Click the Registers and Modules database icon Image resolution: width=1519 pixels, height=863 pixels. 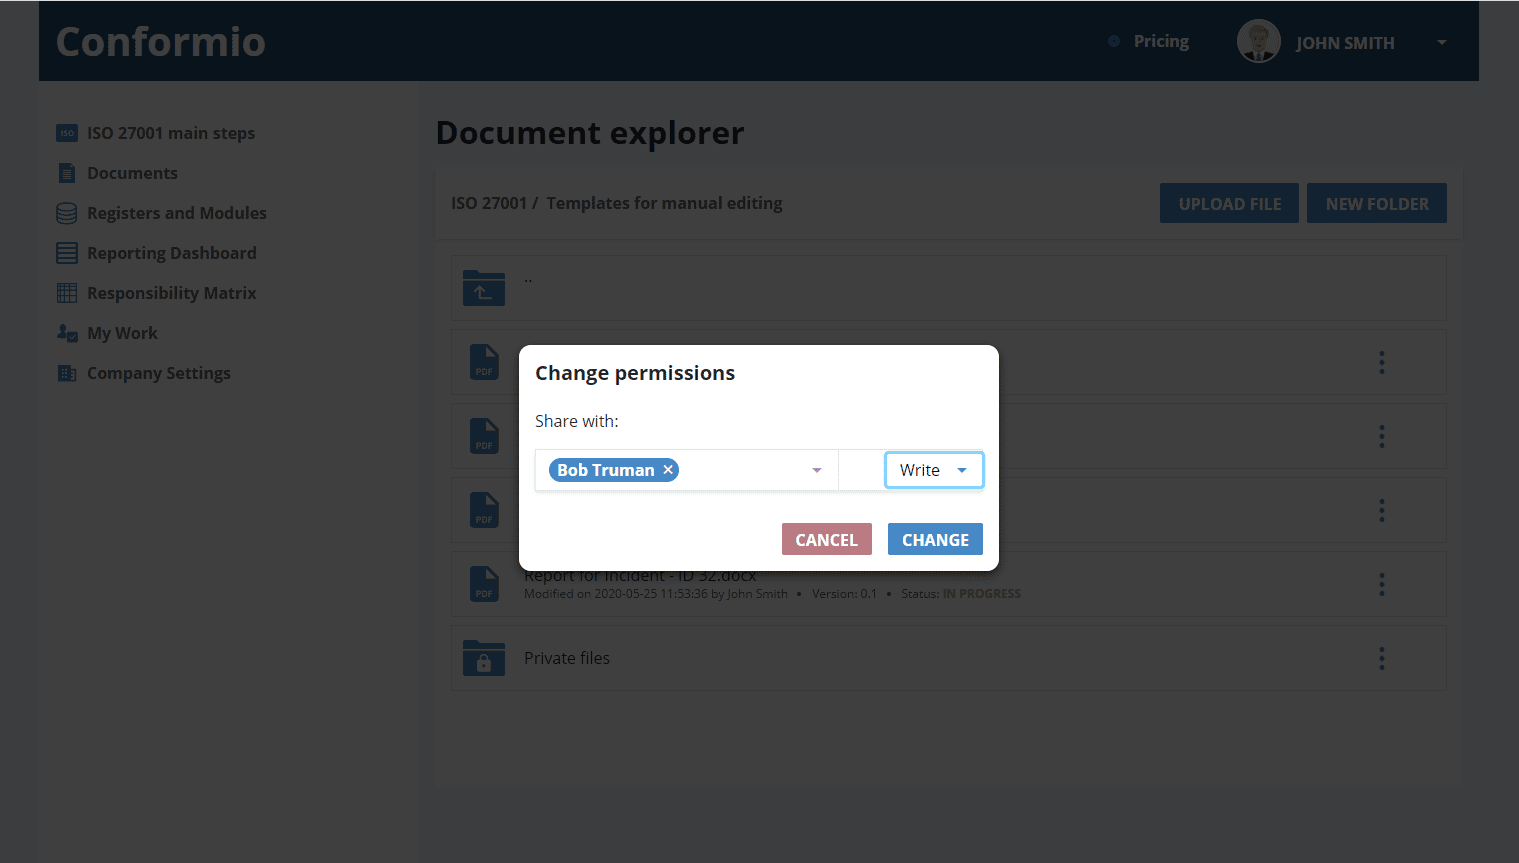67,213
